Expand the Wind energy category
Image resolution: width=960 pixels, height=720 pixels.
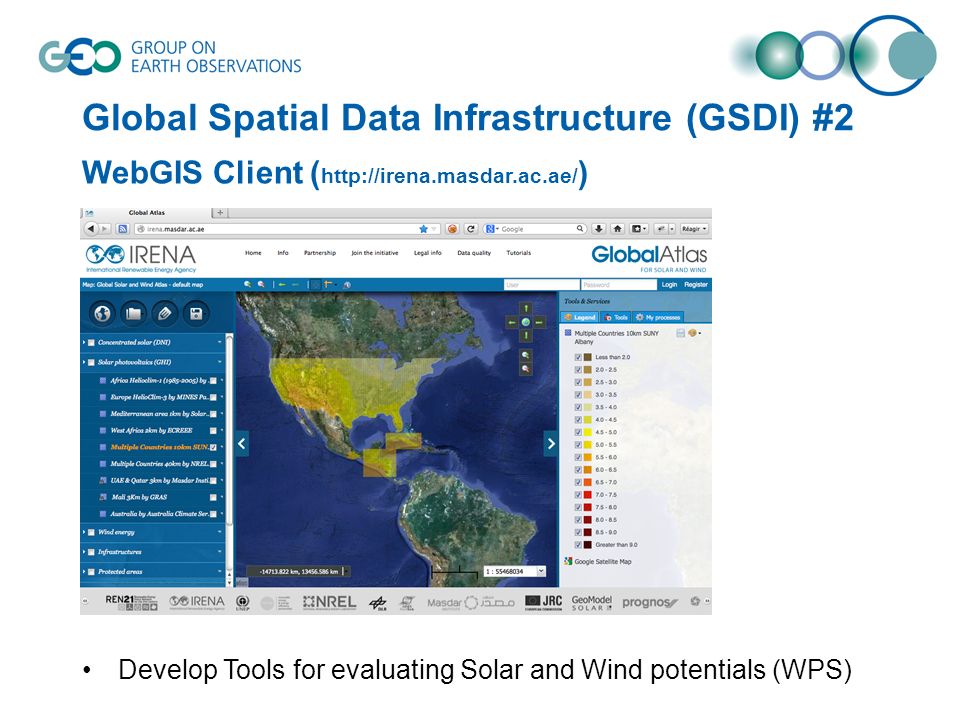[x=84, y=533]
